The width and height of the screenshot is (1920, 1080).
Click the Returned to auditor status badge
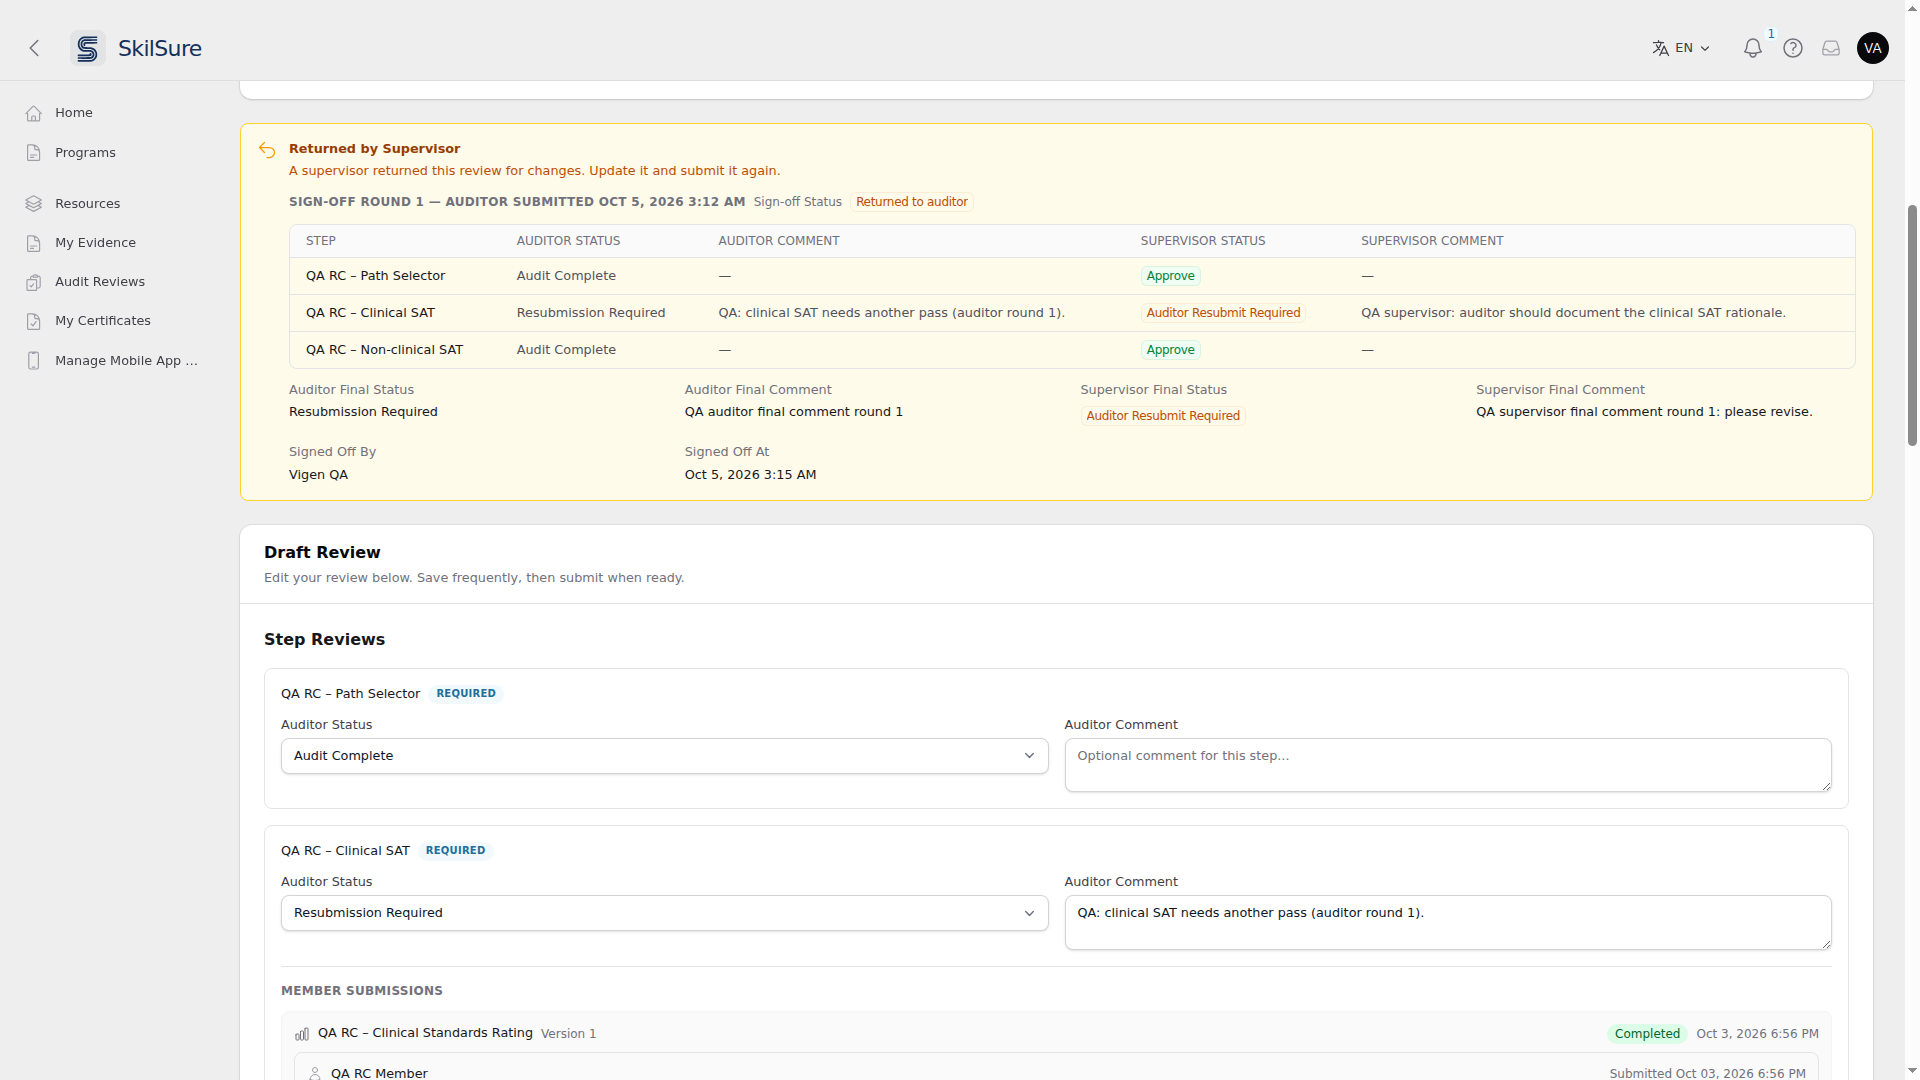click(x=911, y=202)
